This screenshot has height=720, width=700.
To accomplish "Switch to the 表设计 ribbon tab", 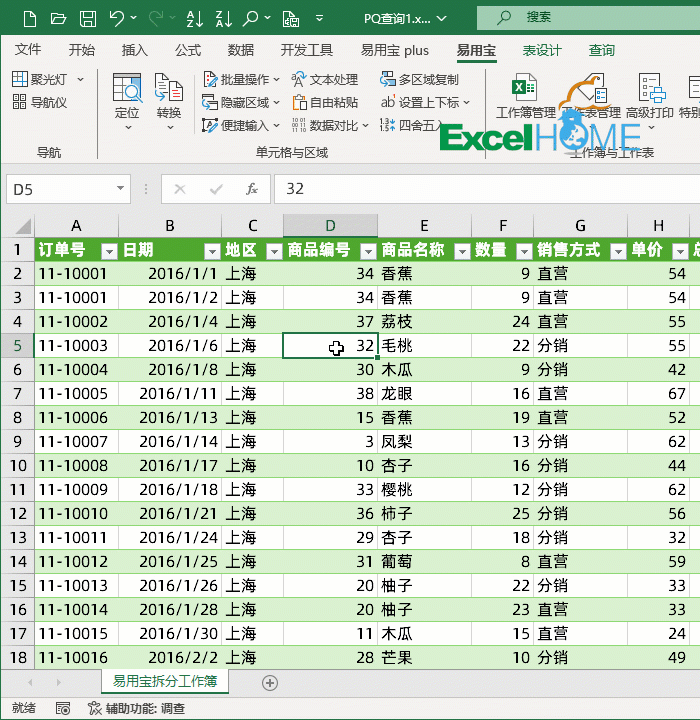I will pos(542,50).
